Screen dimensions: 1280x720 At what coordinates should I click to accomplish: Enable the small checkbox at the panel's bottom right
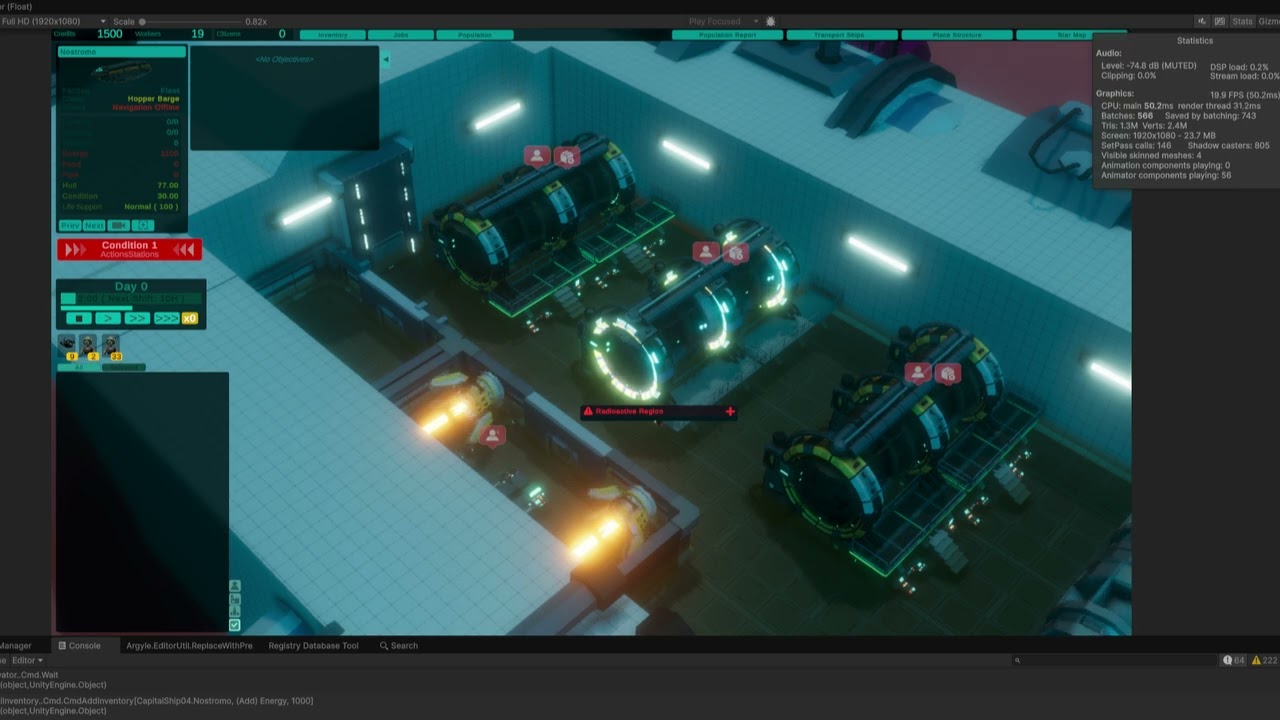[x=236, y=625]
